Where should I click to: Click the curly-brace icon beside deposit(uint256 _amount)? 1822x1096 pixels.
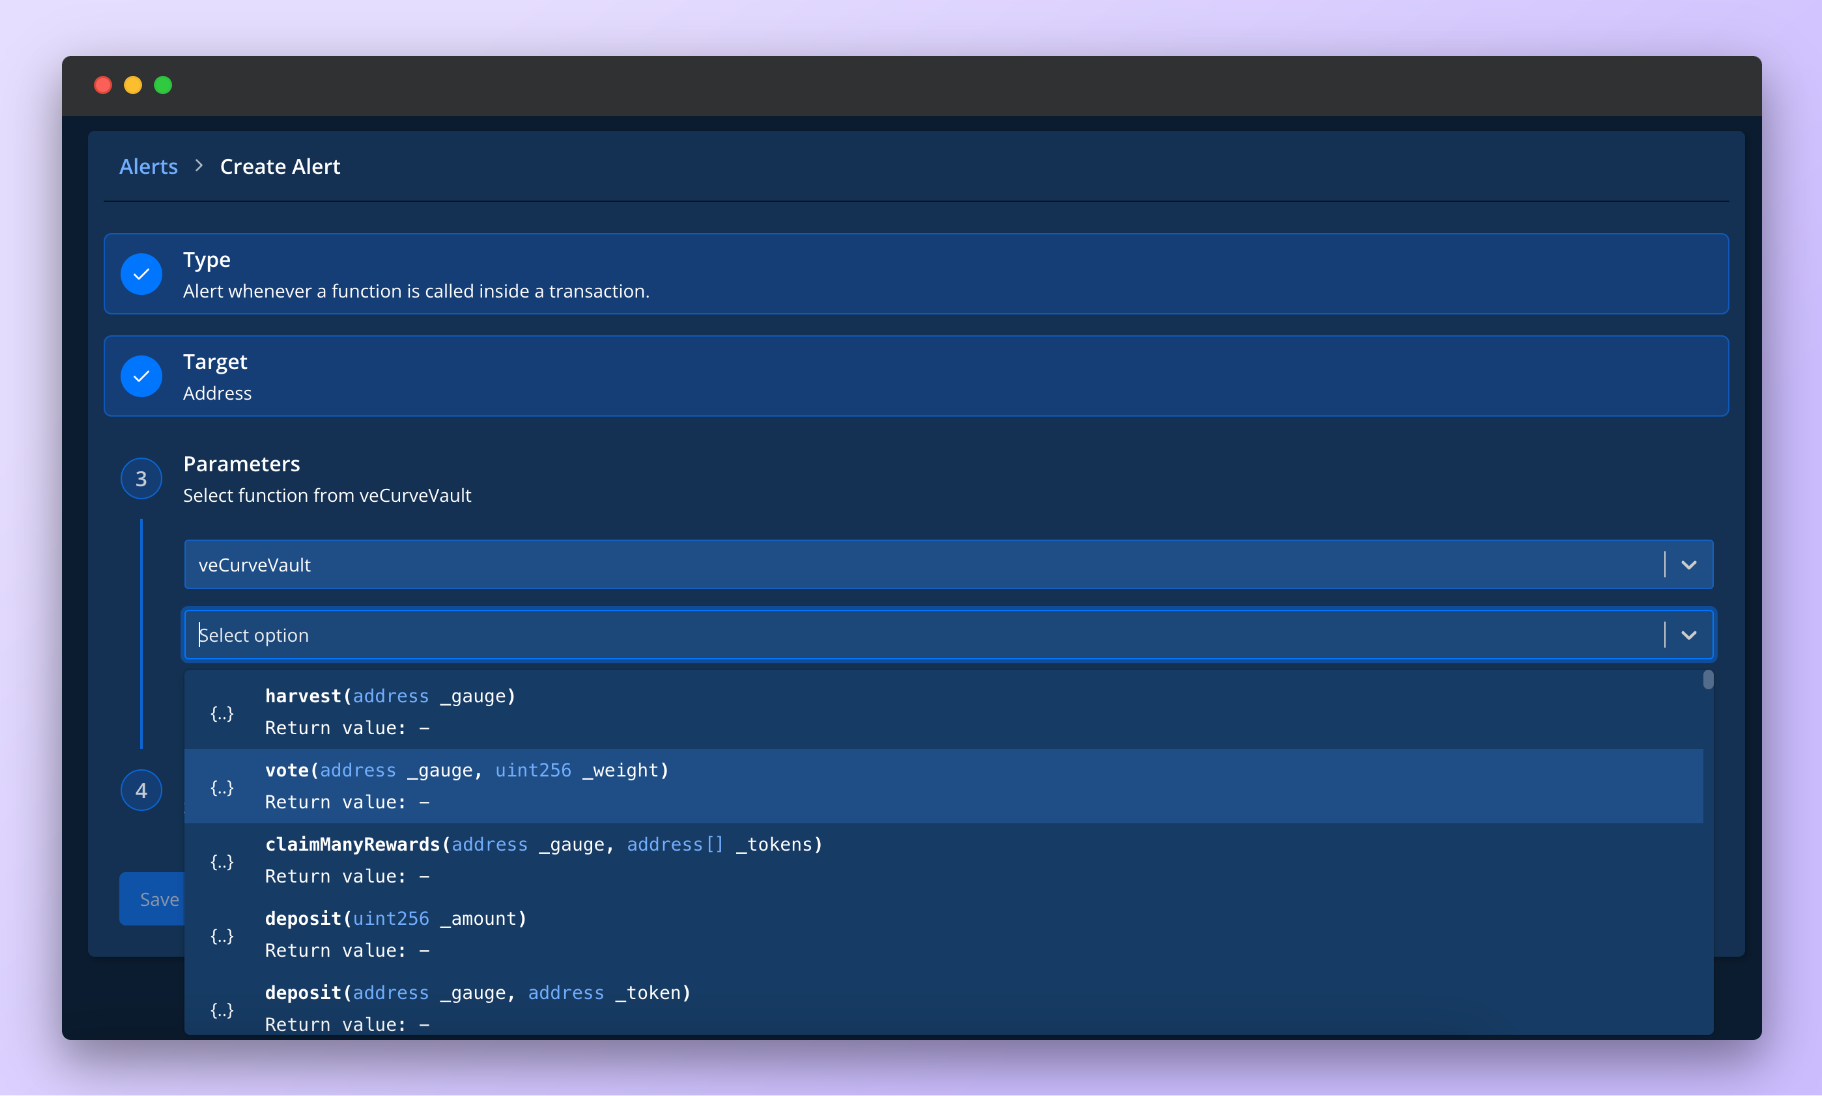(x=222, y=935)
